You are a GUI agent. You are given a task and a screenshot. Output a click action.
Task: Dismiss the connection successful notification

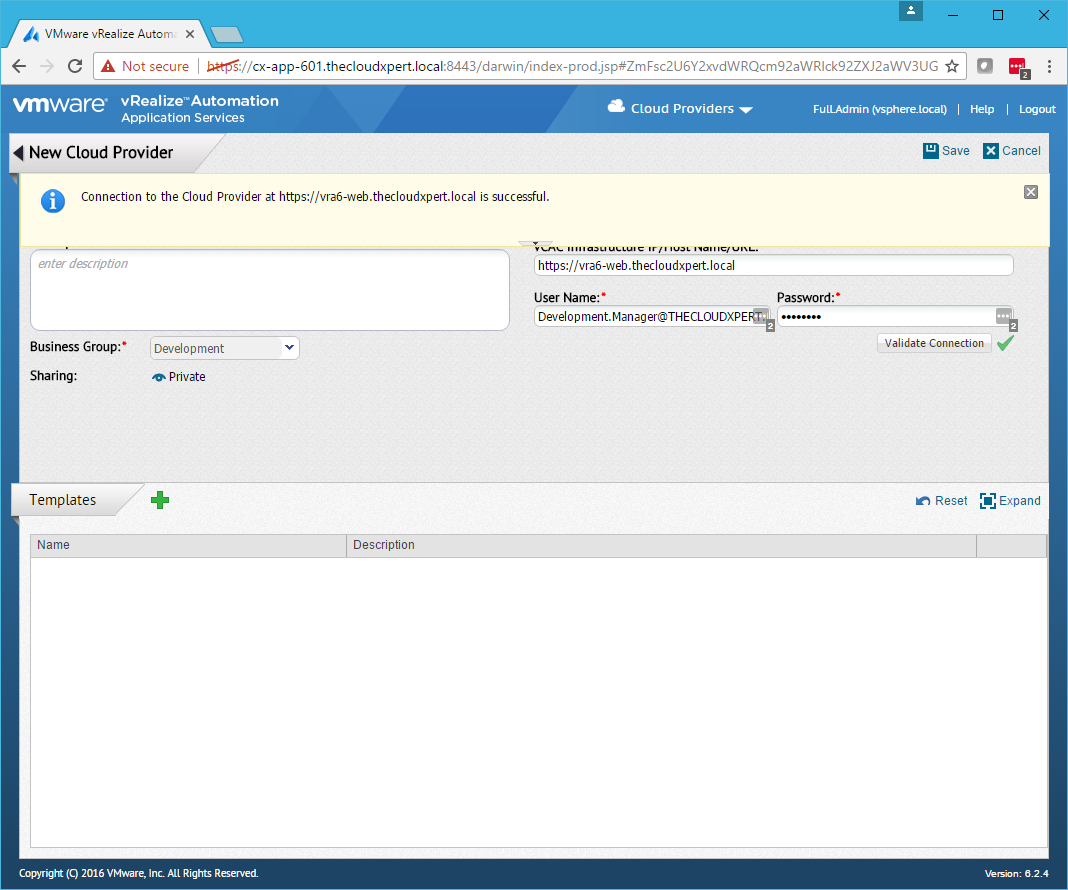(1031, 192)
